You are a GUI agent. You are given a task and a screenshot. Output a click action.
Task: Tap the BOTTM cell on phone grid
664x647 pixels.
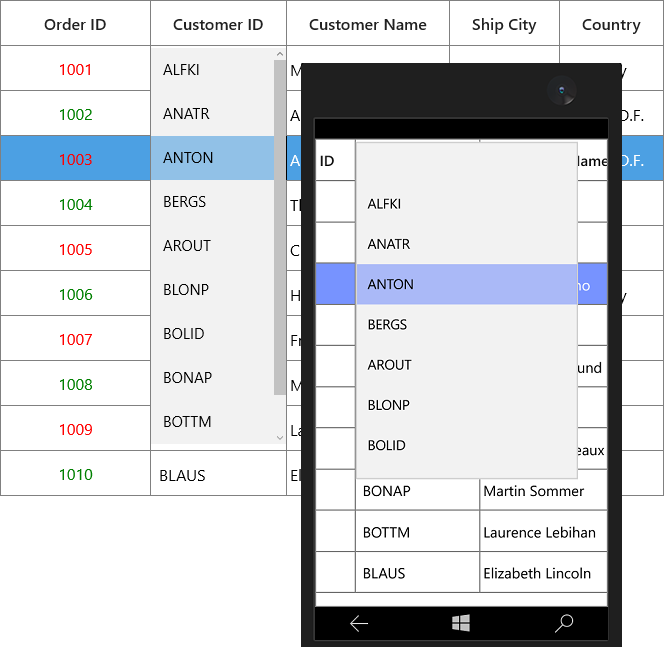click(418, 531)
